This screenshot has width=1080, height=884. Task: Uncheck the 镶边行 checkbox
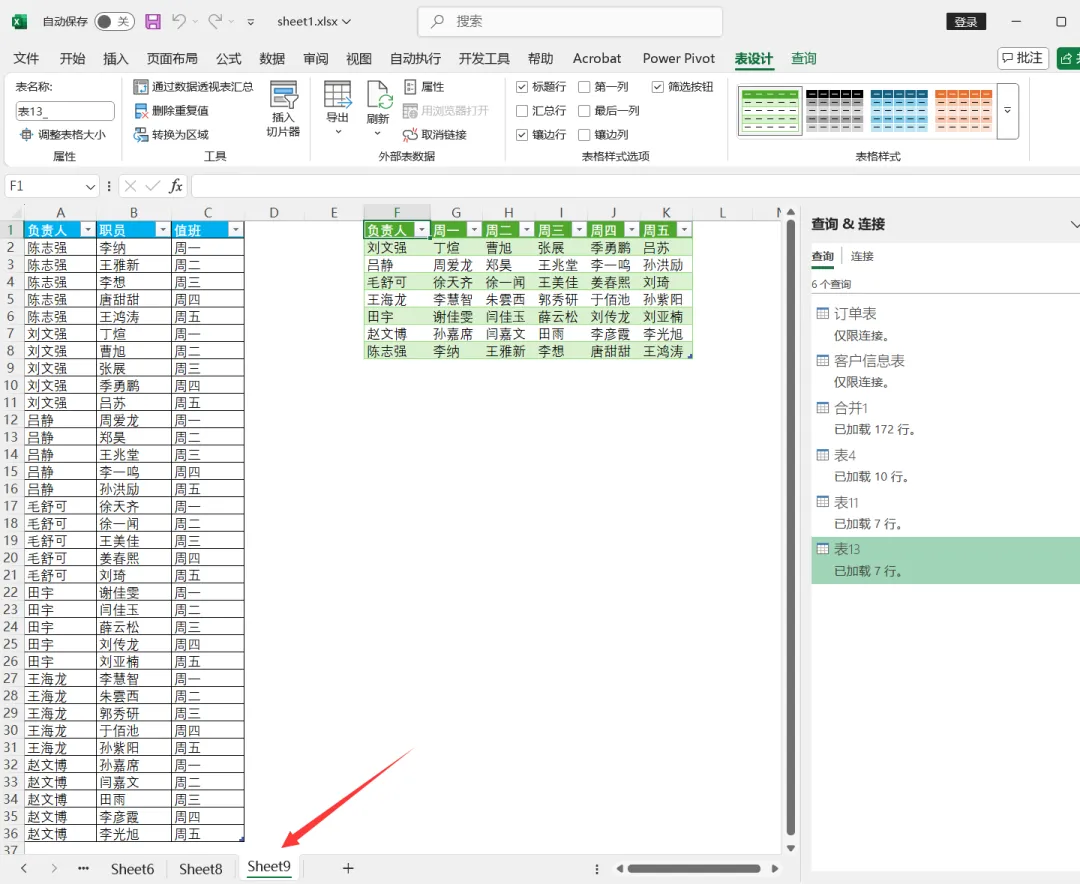coord(522,135)
